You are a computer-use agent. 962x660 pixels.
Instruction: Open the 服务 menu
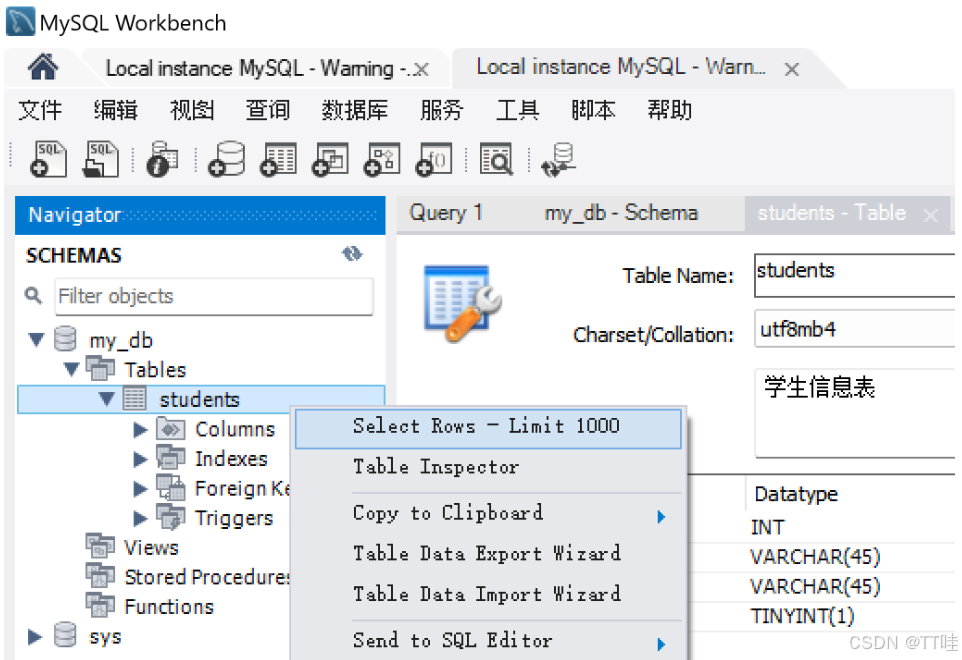pos(442,110)
